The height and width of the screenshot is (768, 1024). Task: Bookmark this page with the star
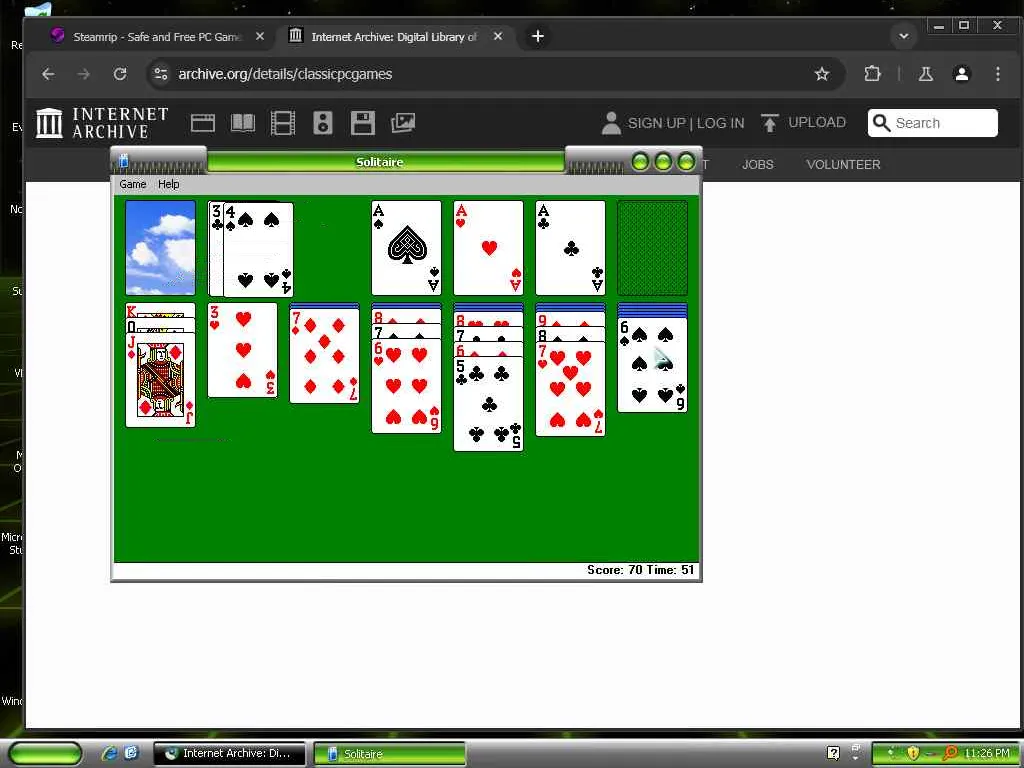[x=822, y=74]
